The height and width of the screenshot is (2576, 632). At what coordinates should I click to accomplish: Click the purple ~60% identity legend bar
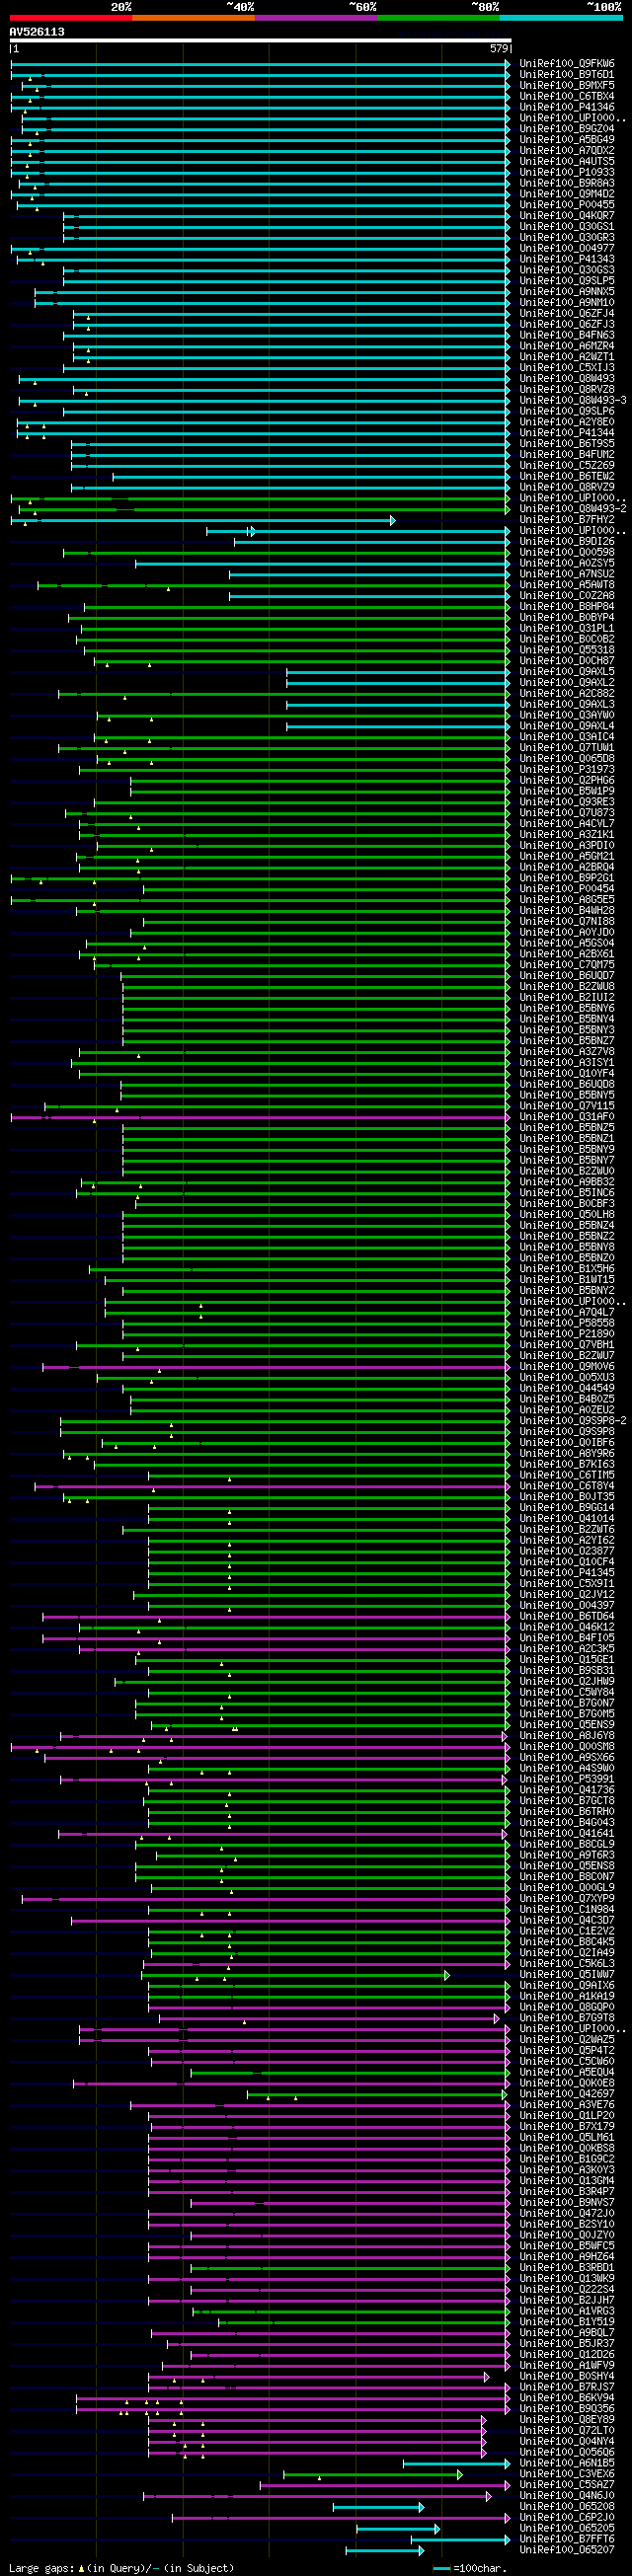point(316,18)
